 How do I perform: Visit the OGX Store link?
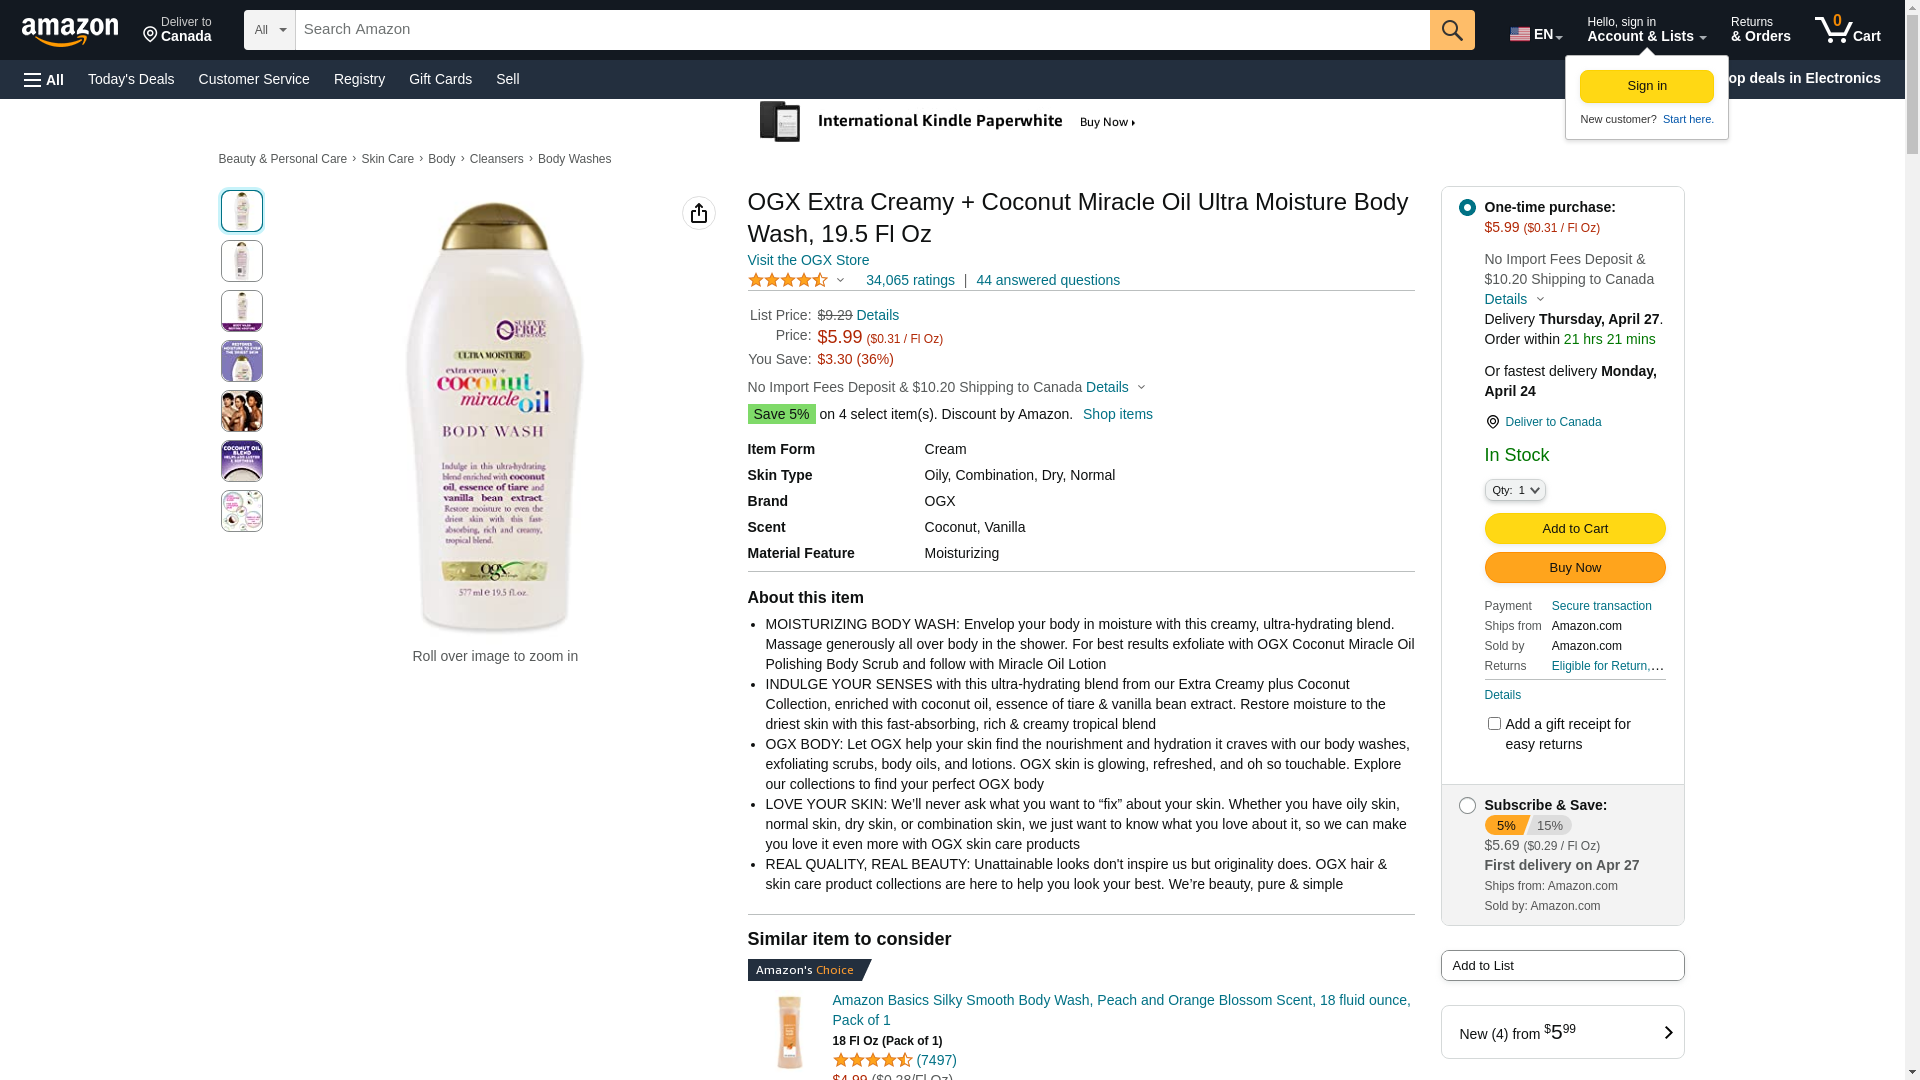point(808,260)
